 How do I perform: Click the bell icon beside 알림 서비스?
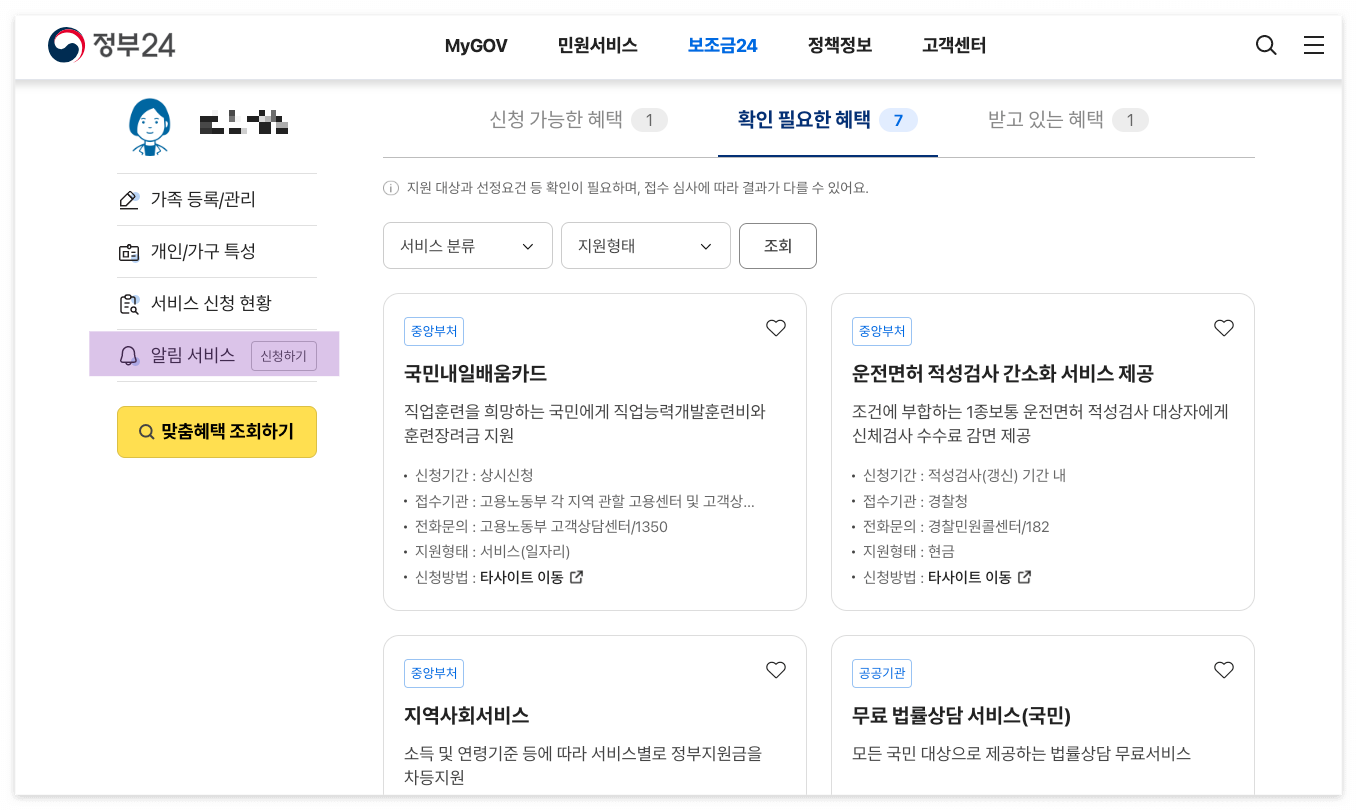128,356
